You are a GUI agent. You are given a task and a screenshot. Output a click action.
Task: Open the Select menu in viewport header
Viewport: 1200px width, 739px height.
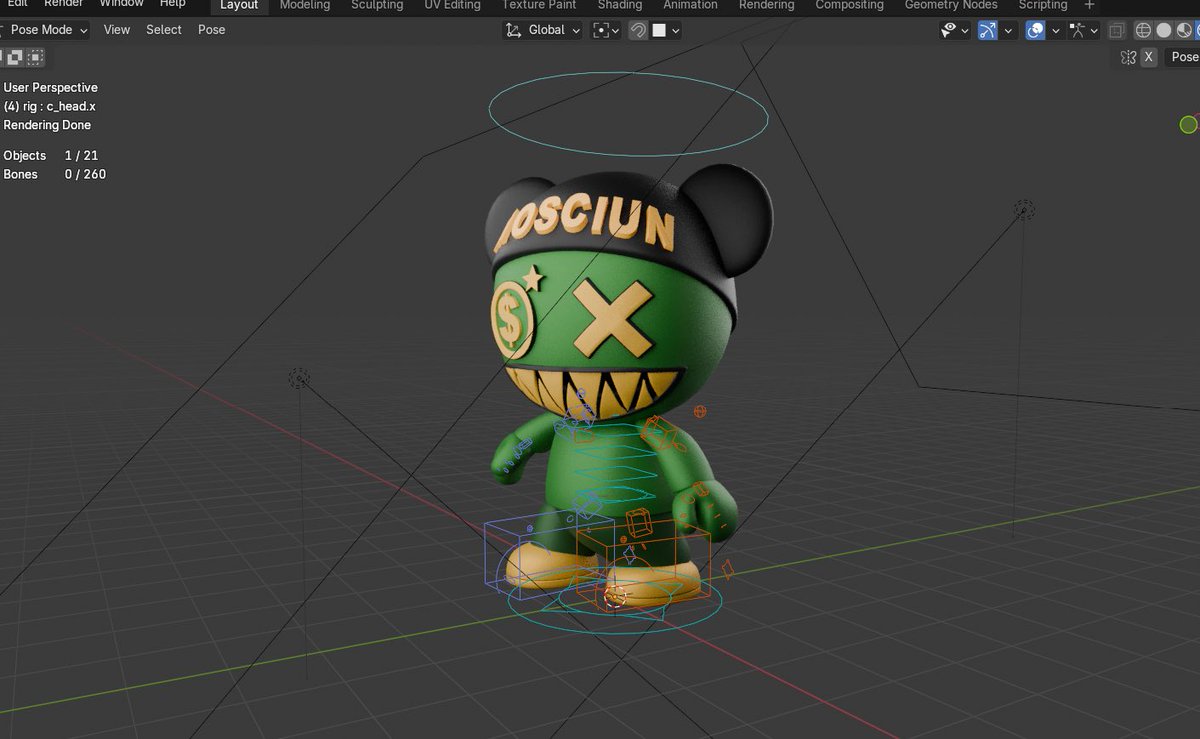pyautogui.click(x=164, y=30)
